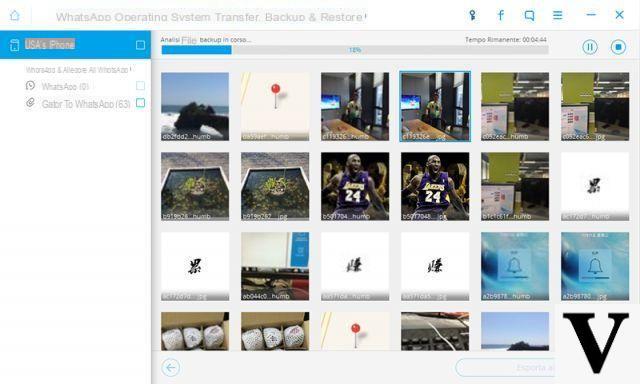Click the 'WhatsApp & Allegare Al WhatsApp' header text

pyautogui.click(x=78, y=70)
